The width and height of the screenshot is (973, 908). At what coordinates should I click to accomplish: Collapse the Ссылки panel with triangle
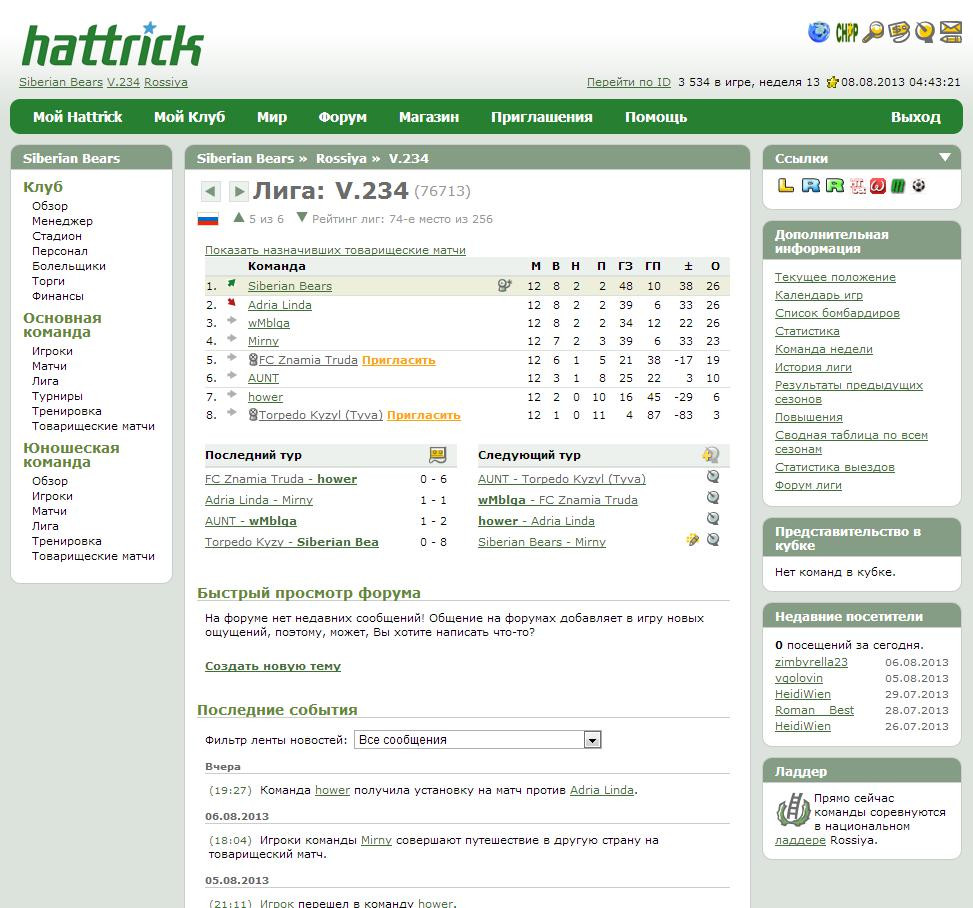click(x=944, y=158)
